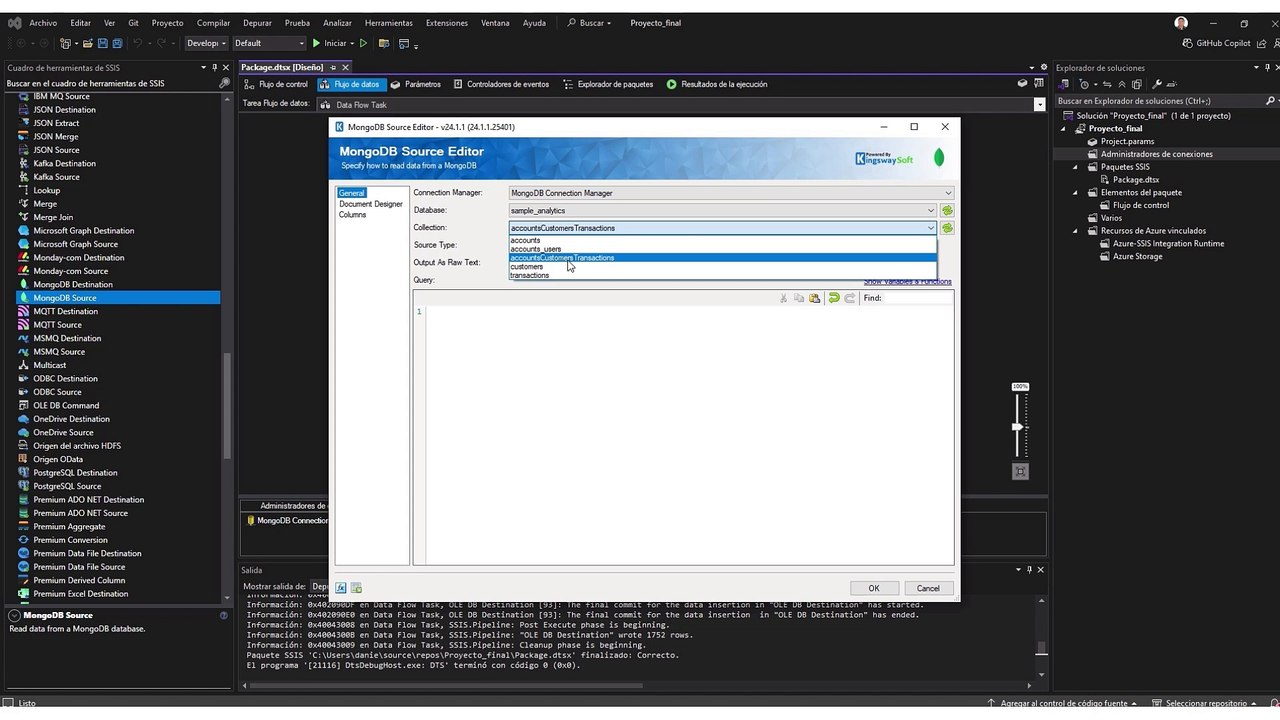Open the Default platform dropdown in toolbar
The width and height of the screenshot is (1280, 720).
click(269, 43)
